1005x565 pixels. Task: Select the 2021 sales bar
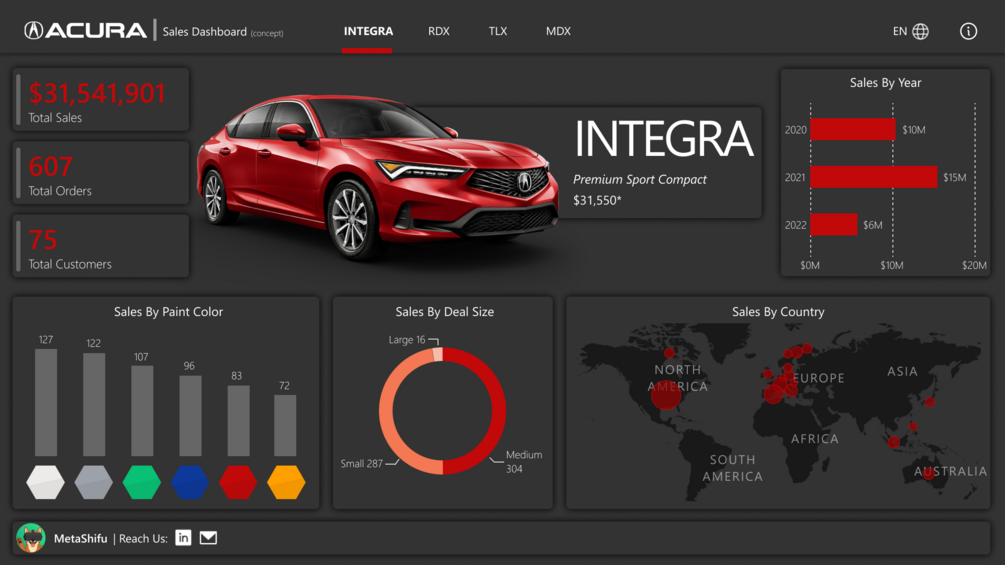point(874,177)
